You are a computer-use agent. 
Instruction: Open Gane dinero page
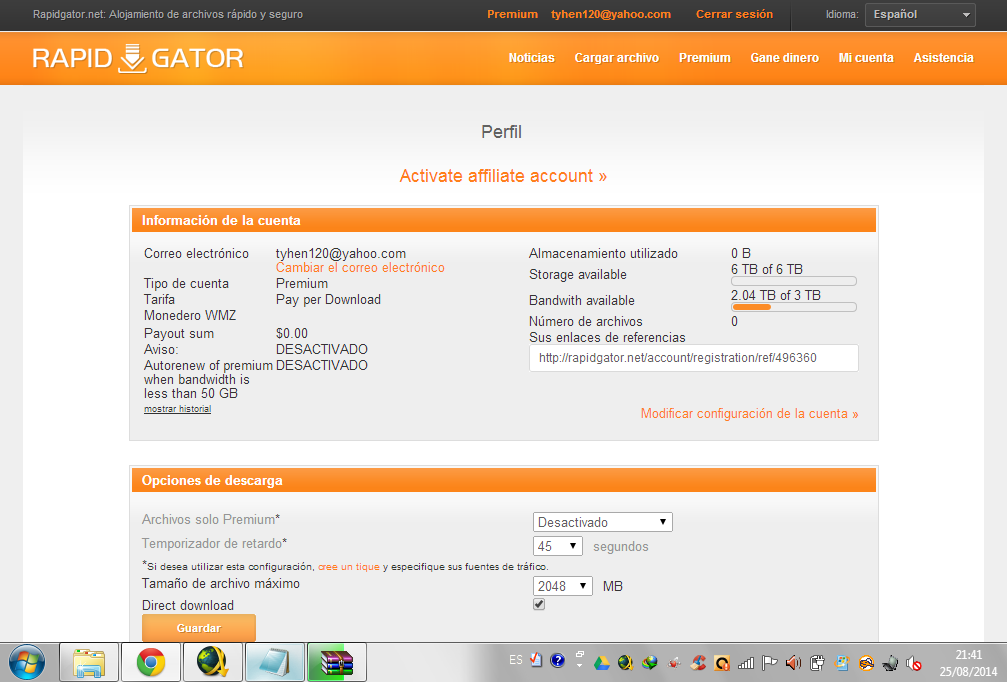[784, 58]
